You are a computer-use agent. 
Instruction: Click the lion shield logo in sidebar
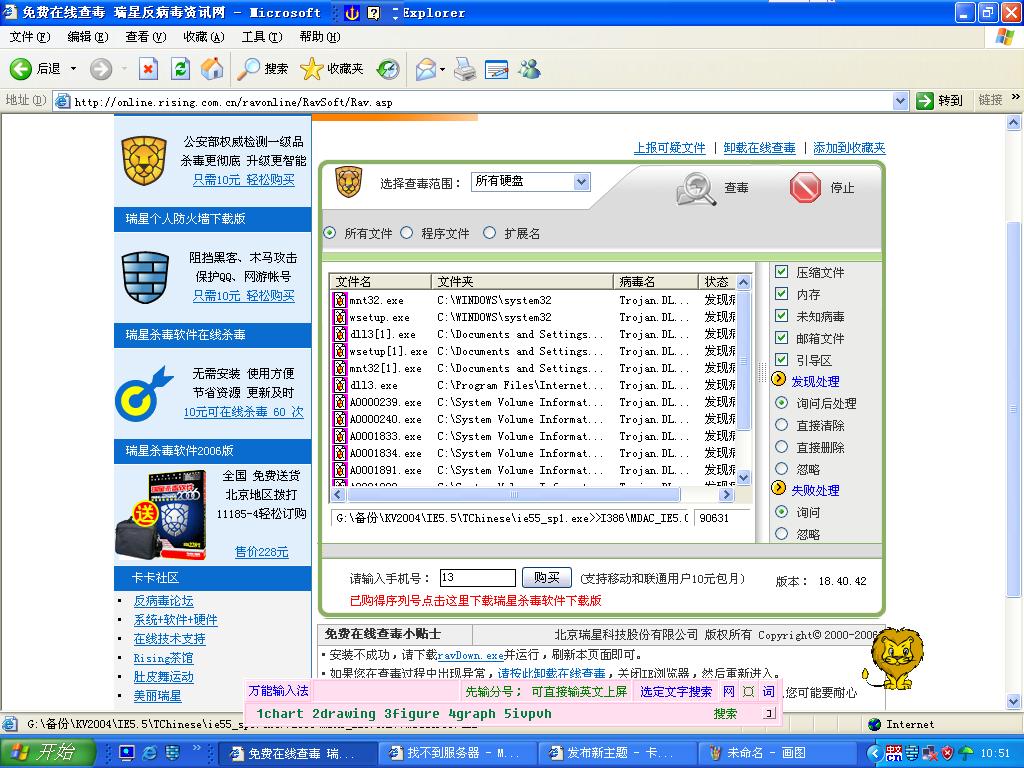[144, 161]
